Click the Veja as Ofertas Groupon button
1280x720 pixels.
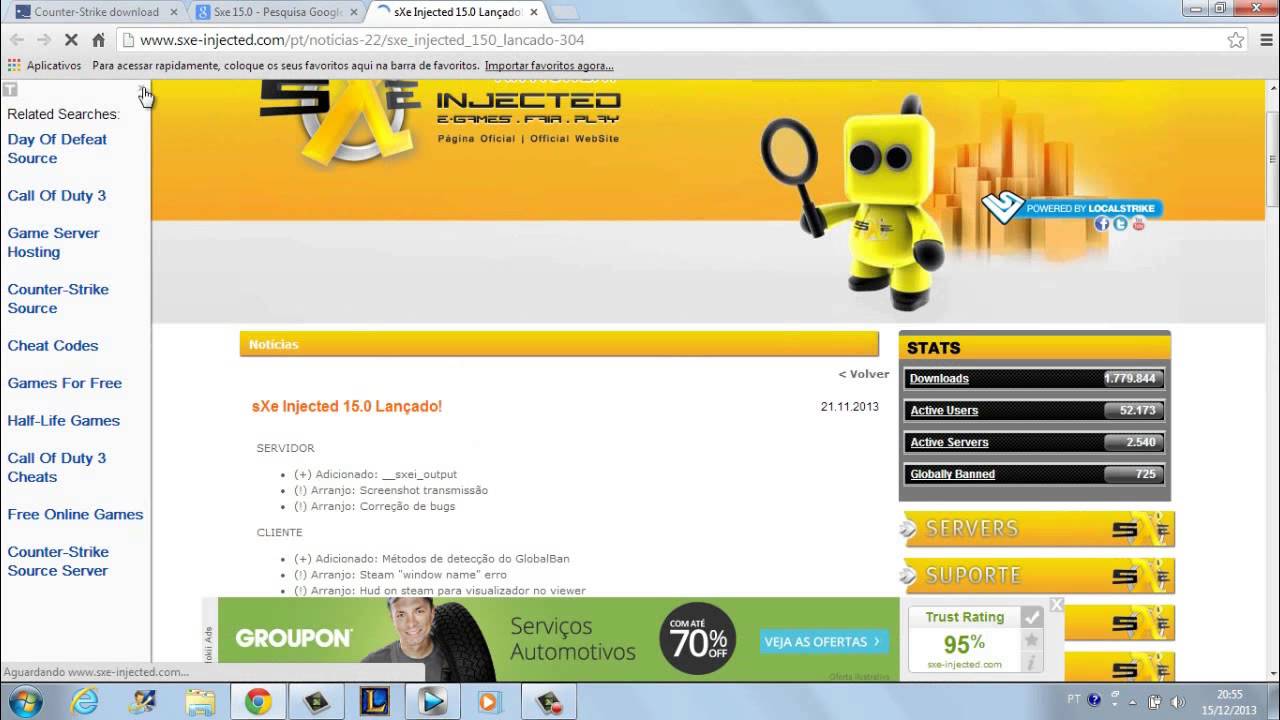(x=825, y=642)
